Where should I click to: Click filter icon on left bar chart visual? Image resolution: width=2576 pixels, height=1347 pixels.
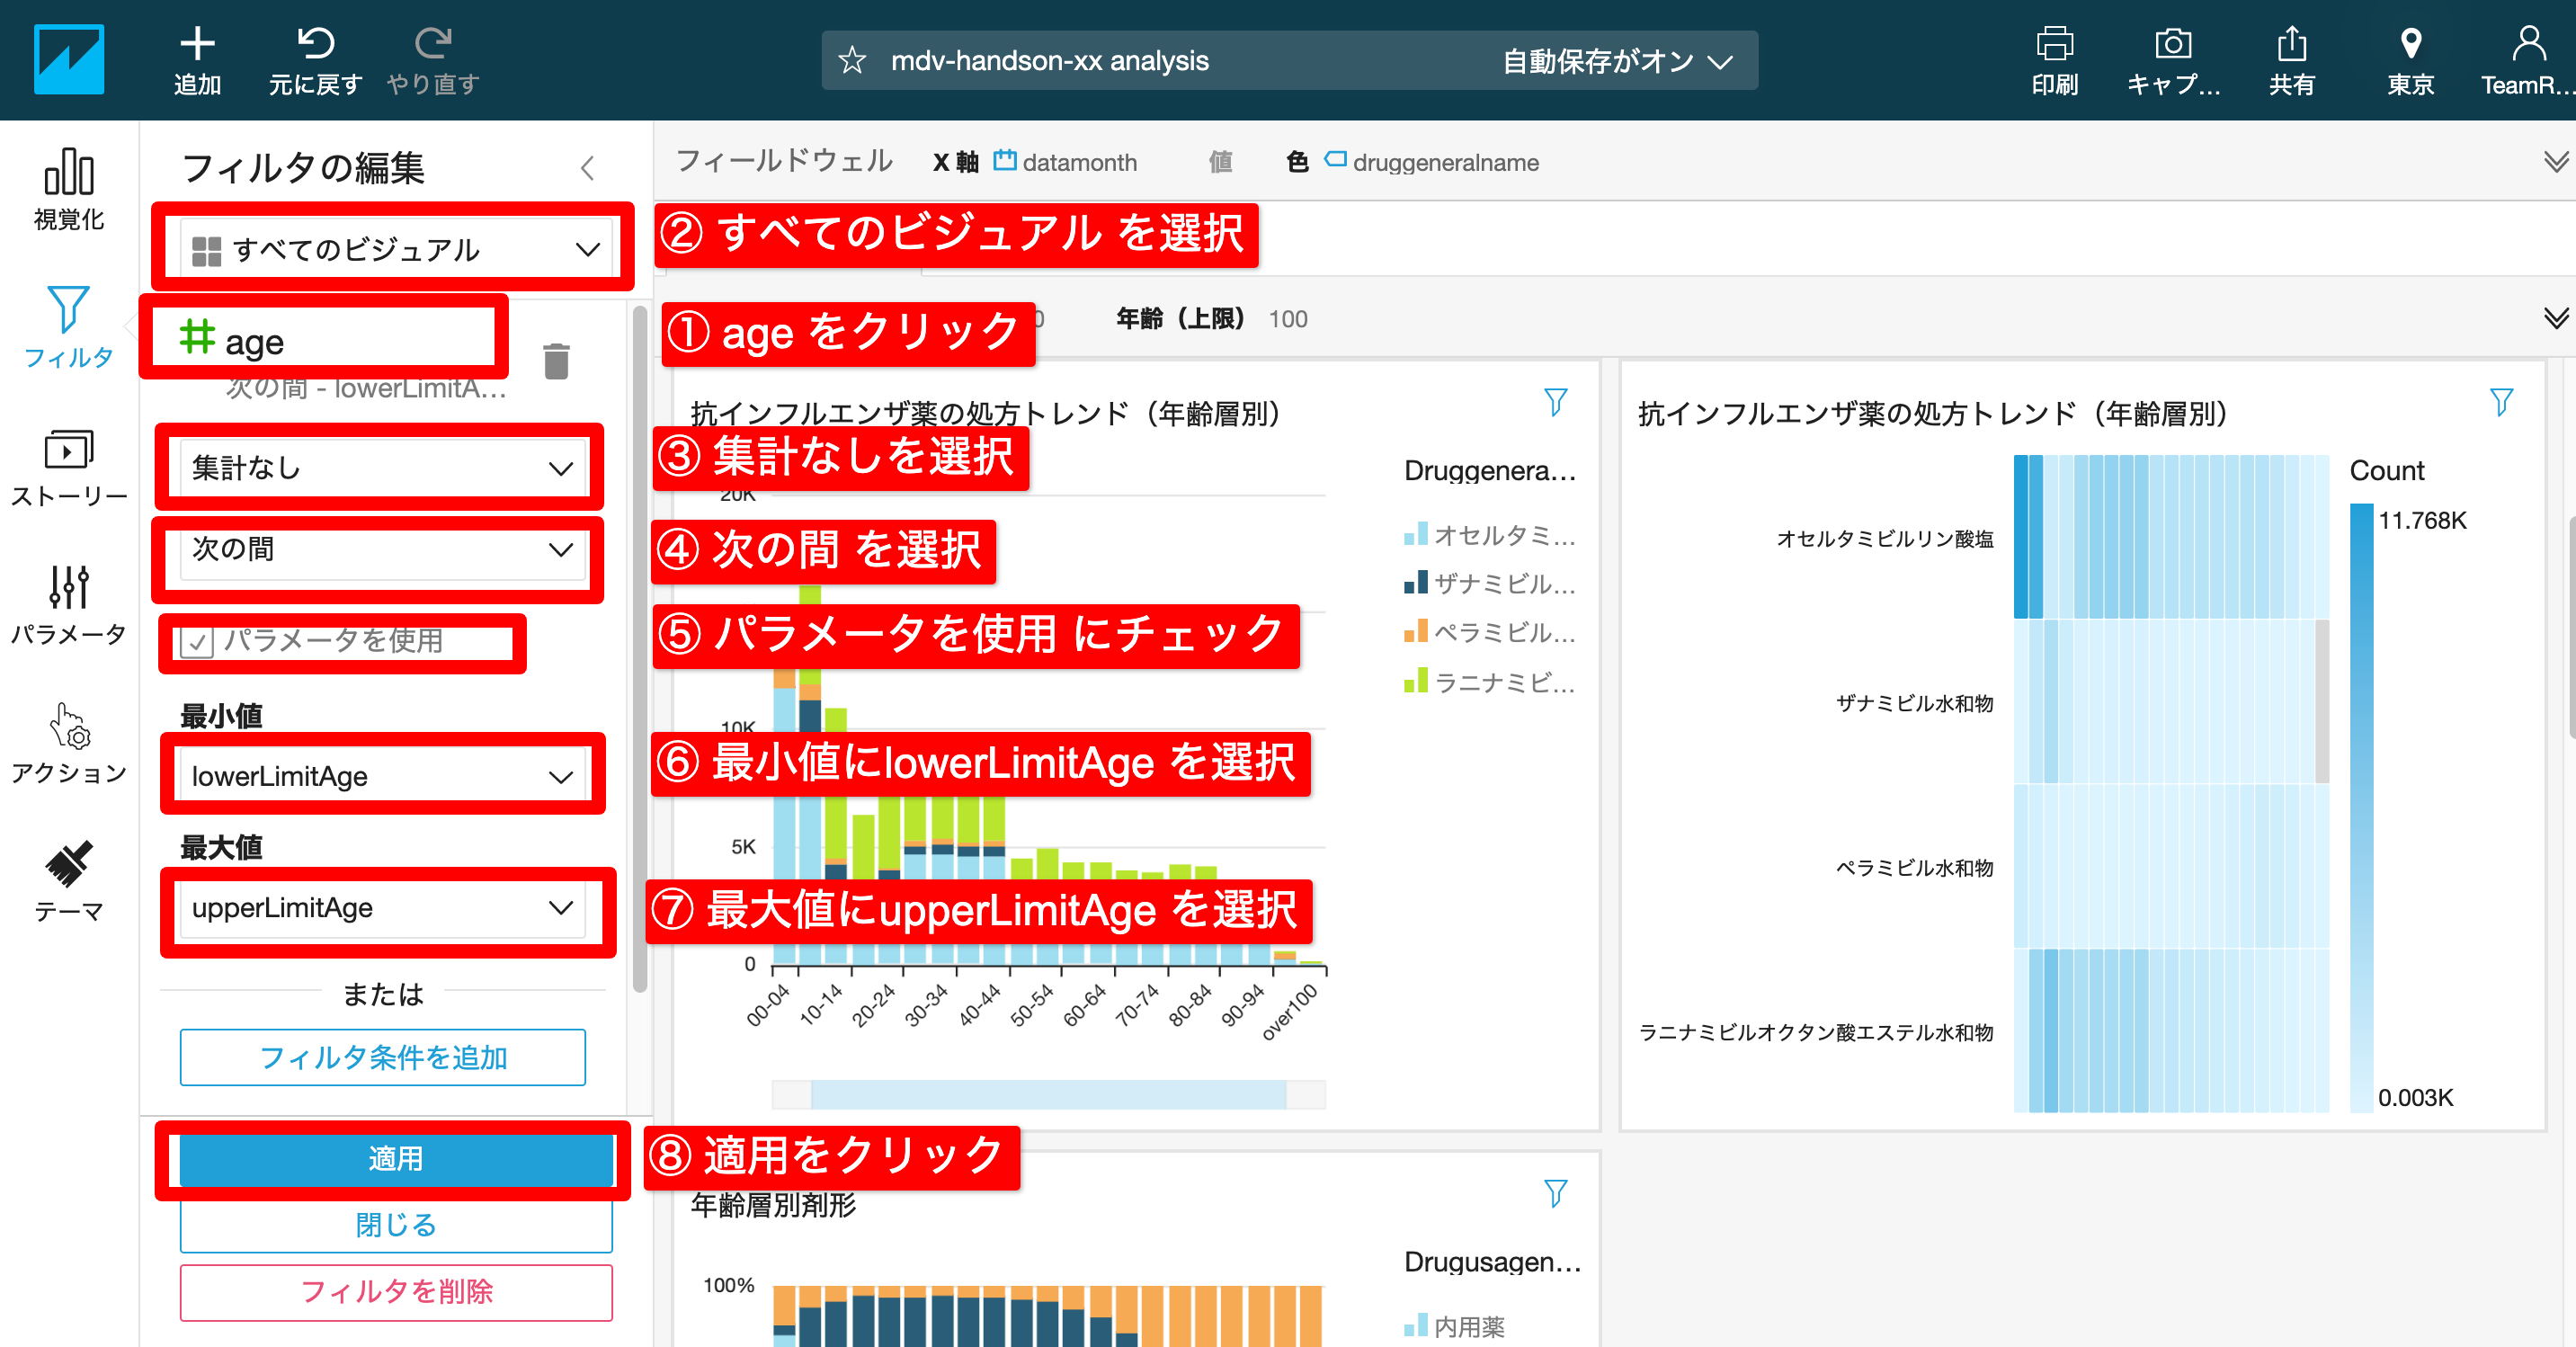[1555, 403]
